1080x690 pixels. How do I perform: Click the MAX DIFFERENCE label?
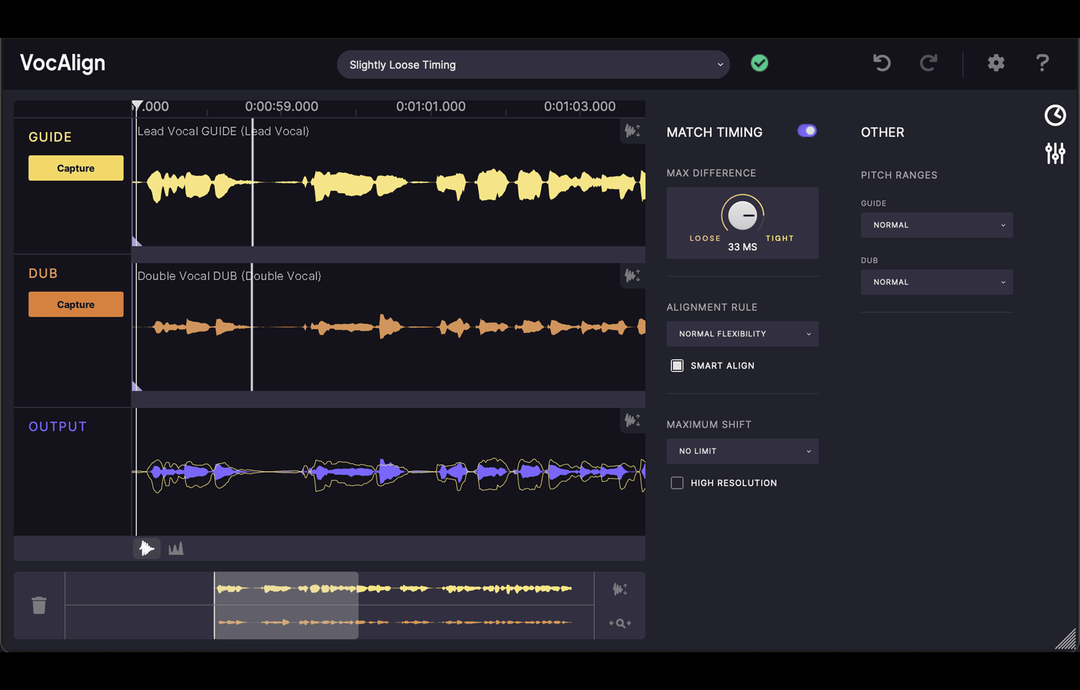pos(711,174)
